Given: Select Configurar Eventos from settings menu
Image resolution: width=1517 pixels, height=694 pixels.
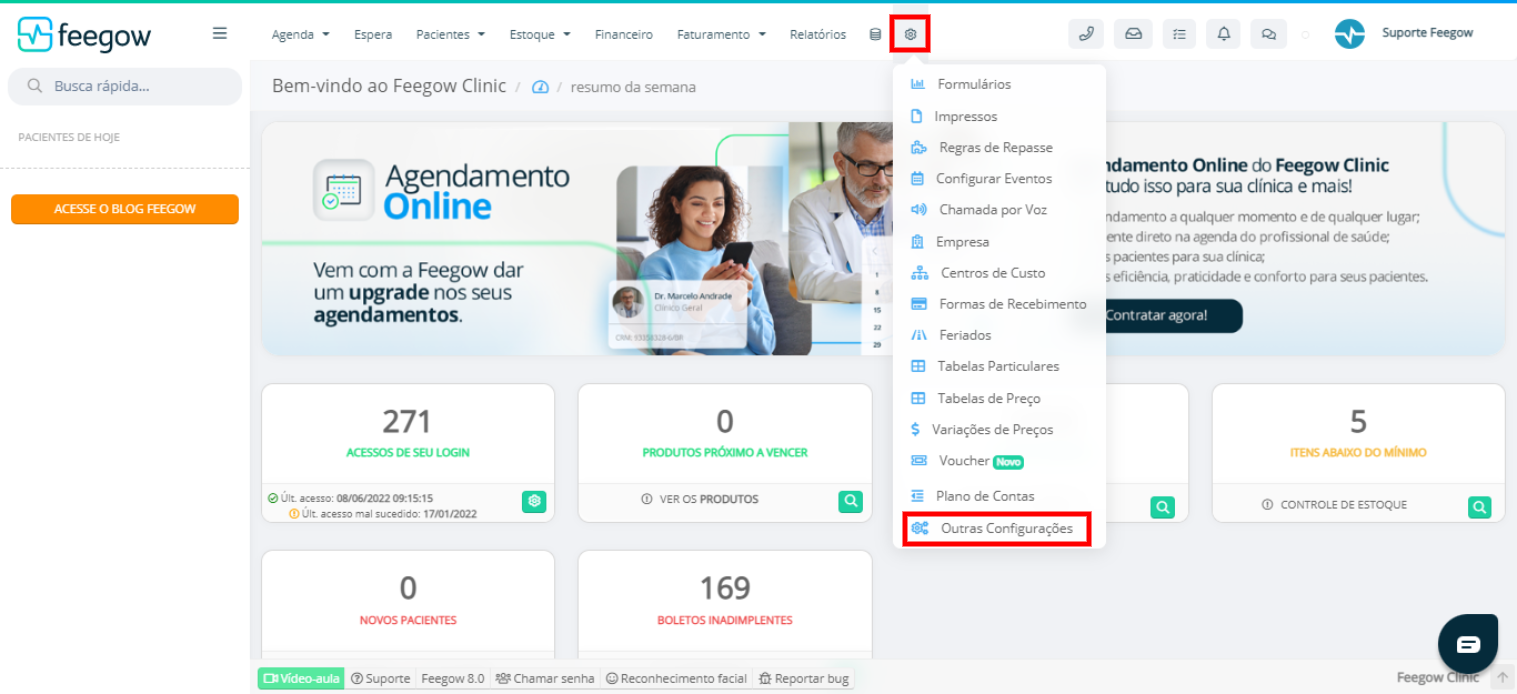Looking at the screenshot, I should [x=999, y=178].
